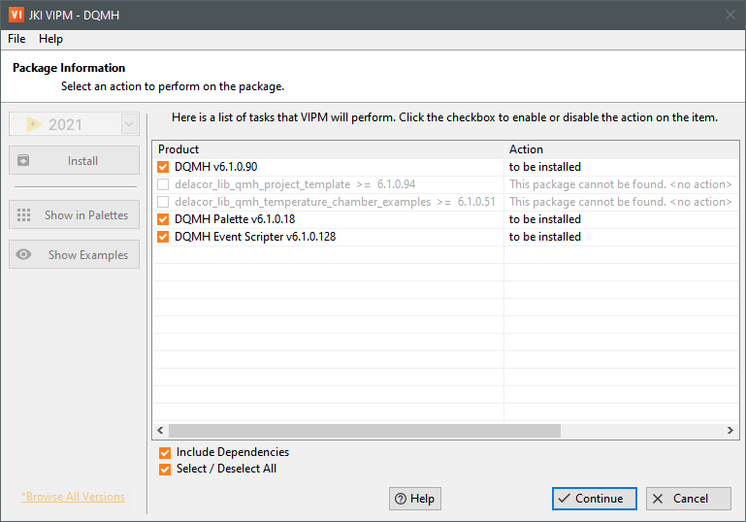Click the horizontal scrollbar thumb in task list

tap(364, 431)
